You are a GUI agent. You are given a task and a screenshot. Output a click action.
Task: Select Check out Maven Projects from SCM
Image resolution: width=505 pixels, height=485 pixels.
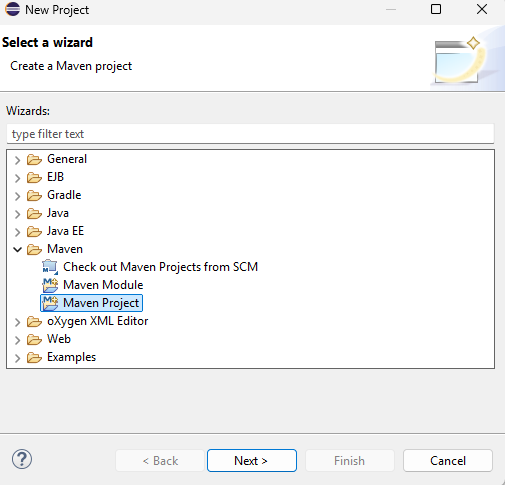click(160, 267)
